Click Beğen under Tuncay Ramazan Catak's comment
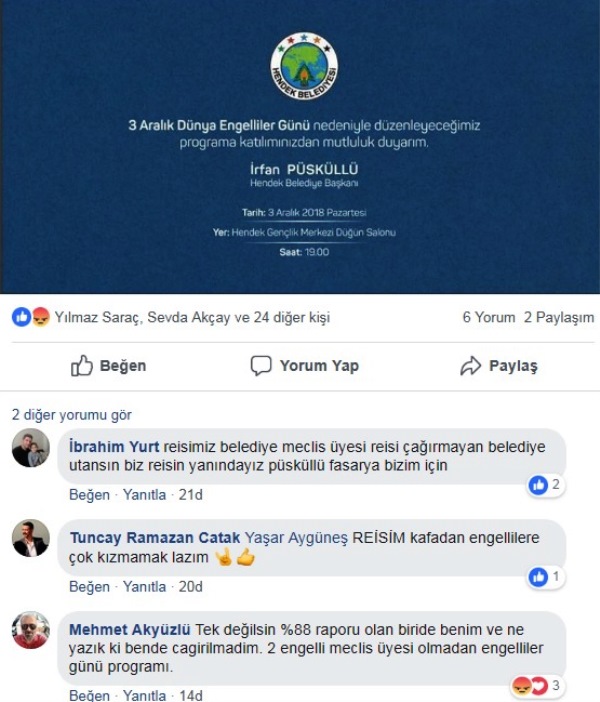The width and height of the screenshot is (600, 702). point(89,586)
